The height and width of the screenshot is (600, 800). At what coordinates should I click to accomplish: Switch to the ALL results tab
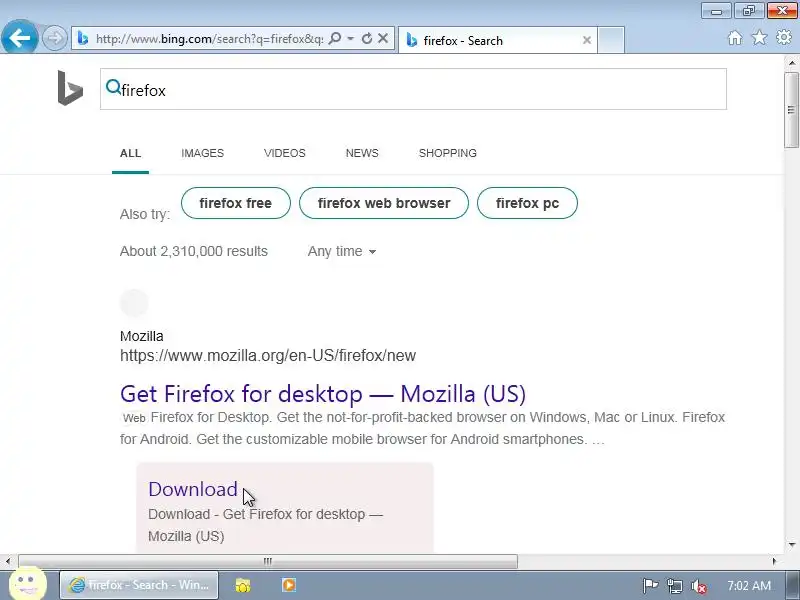pyautogui.click(x=131, y=153)
